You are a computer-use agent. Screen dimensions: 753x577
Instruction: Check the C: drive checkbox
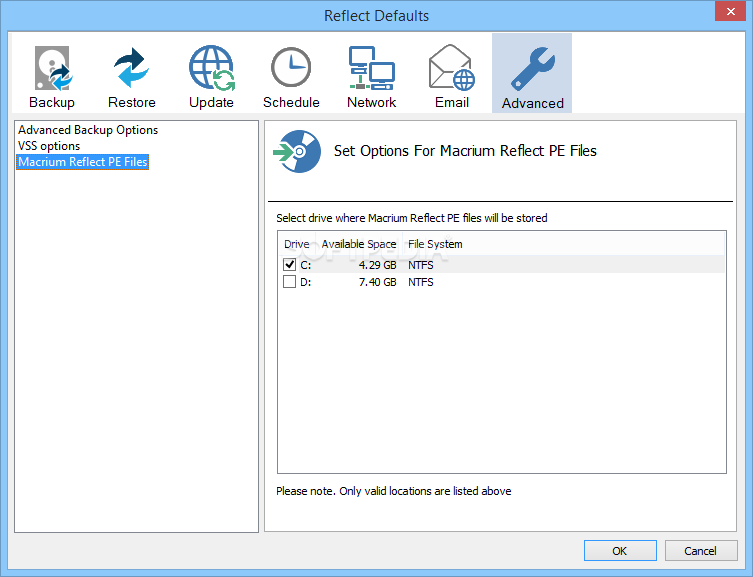point(289,264)
